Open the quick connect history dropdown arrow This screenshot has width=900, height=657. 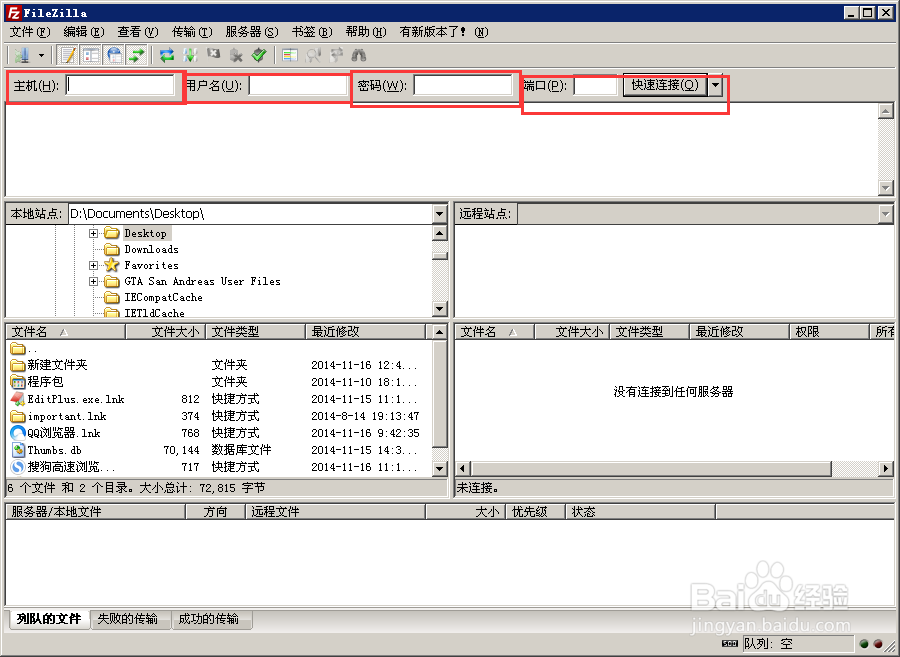click(x=715, y=85)
